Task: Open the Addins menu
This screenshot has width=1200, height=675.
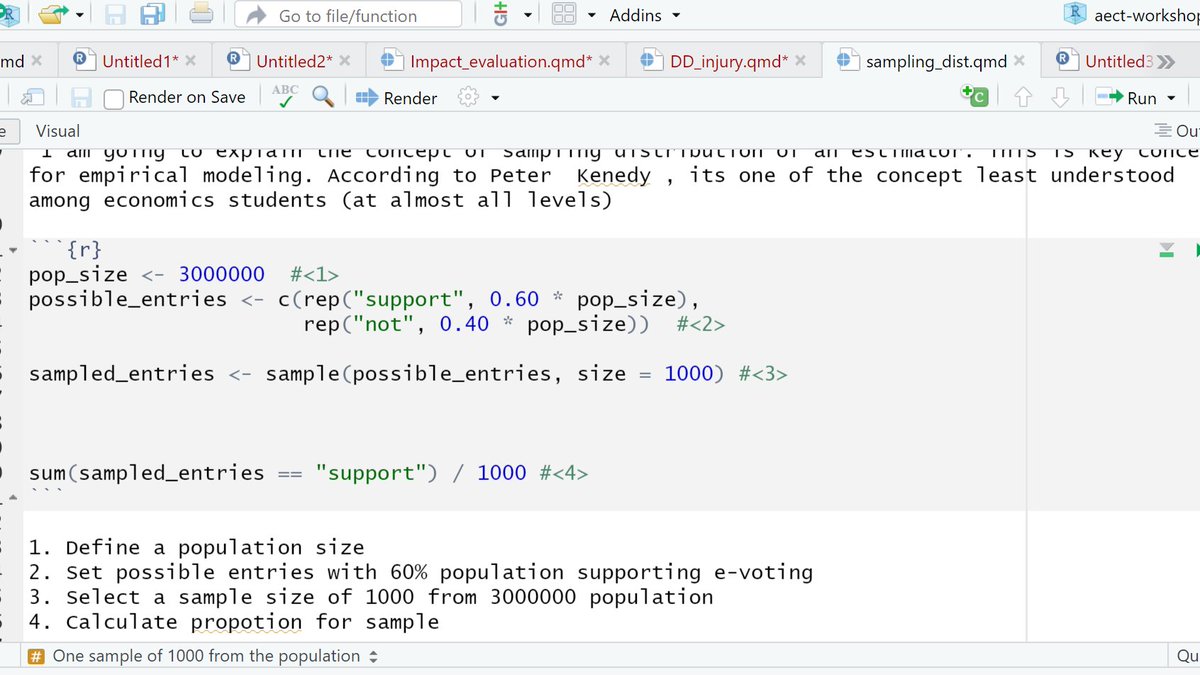Action: [x=635, y=15]
